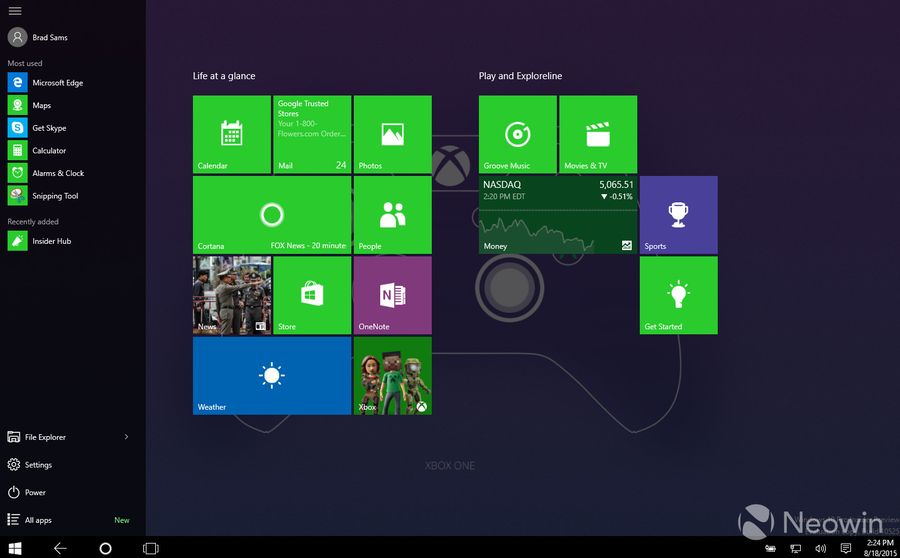Viewport: 900px width, 558px height.
Task: Launch Snipping Tool
Action: pyautogui.click(x=43, y=196)
